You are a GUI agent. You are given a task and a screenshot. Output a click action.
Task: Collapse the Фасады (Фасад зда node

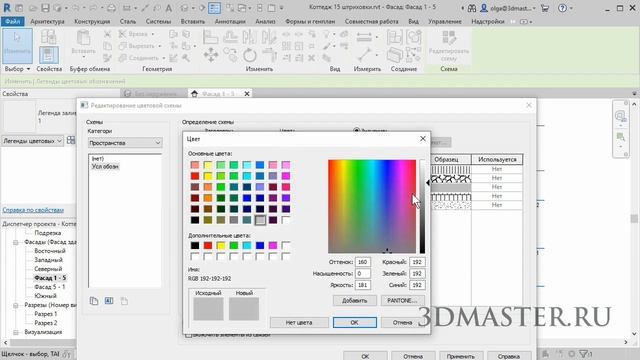tap(16, 242)
